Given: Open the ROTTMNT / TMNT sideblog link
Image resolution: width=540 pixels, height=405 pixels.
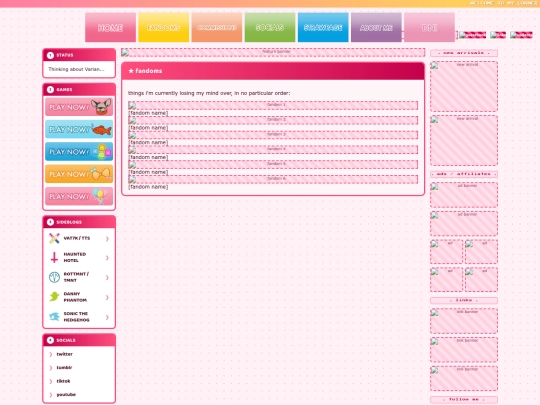Looking at the screenshot, I should (x=76, y=277).
